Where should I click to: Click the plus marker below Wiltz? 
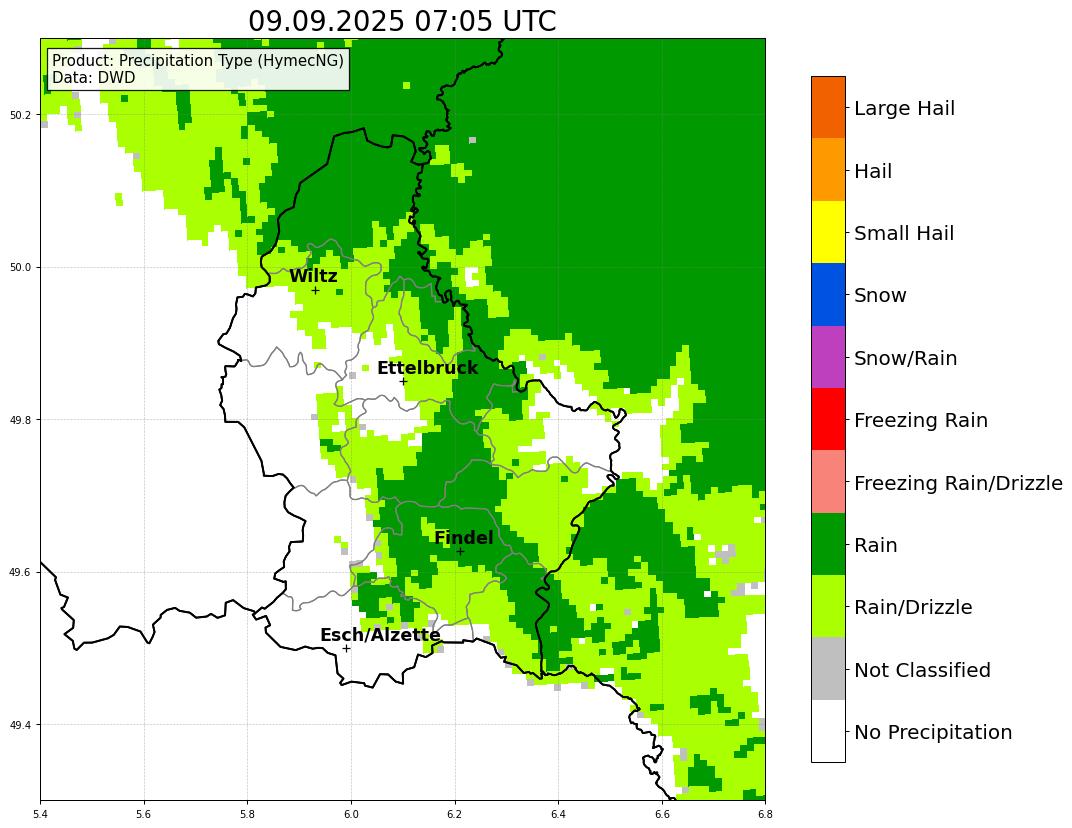pyautogui.click(x=315, y=291)
